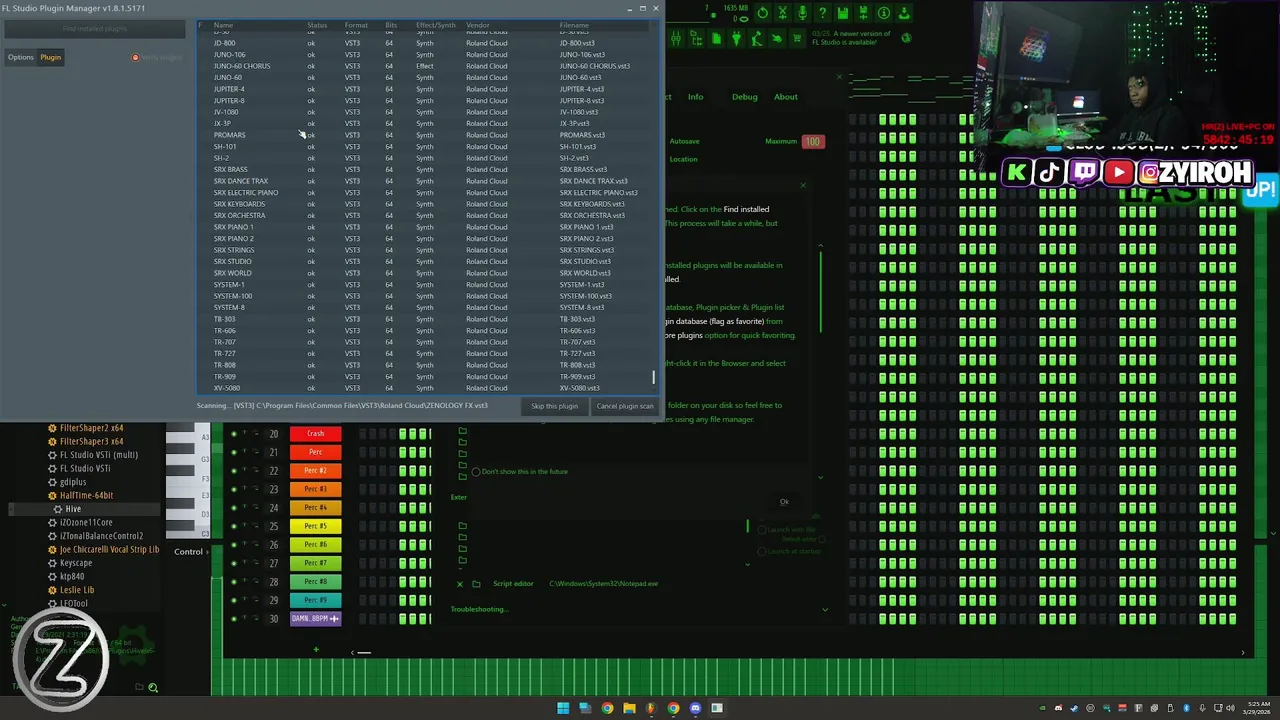
Task: Click browser folder icon beside magnifier
Action: (139, 687)
